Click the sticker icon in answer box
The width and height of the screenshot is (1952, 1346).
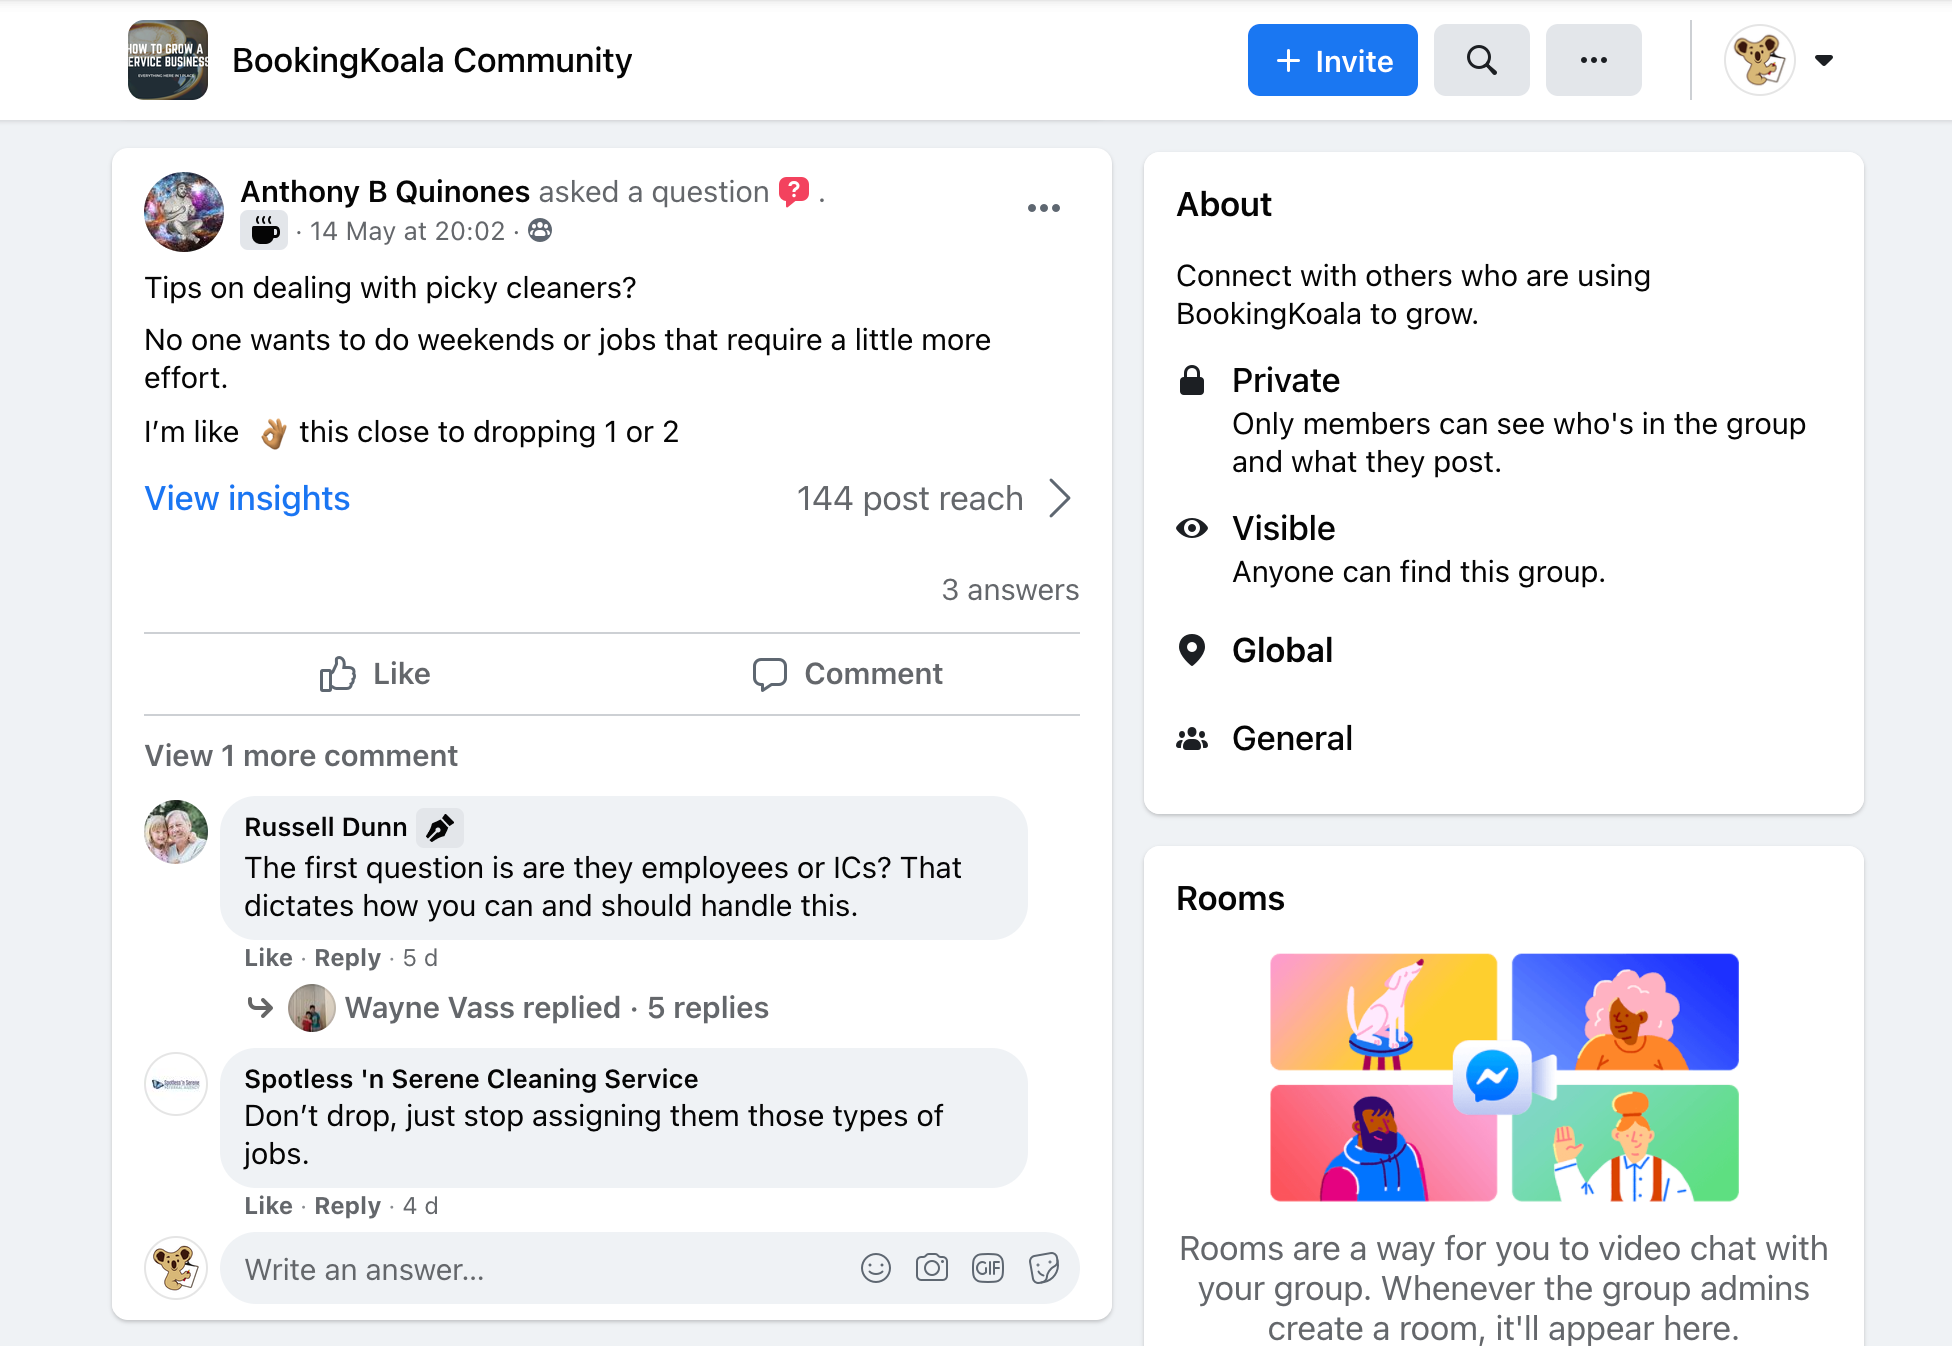pyautogui.click(x=1043, y=1268)
